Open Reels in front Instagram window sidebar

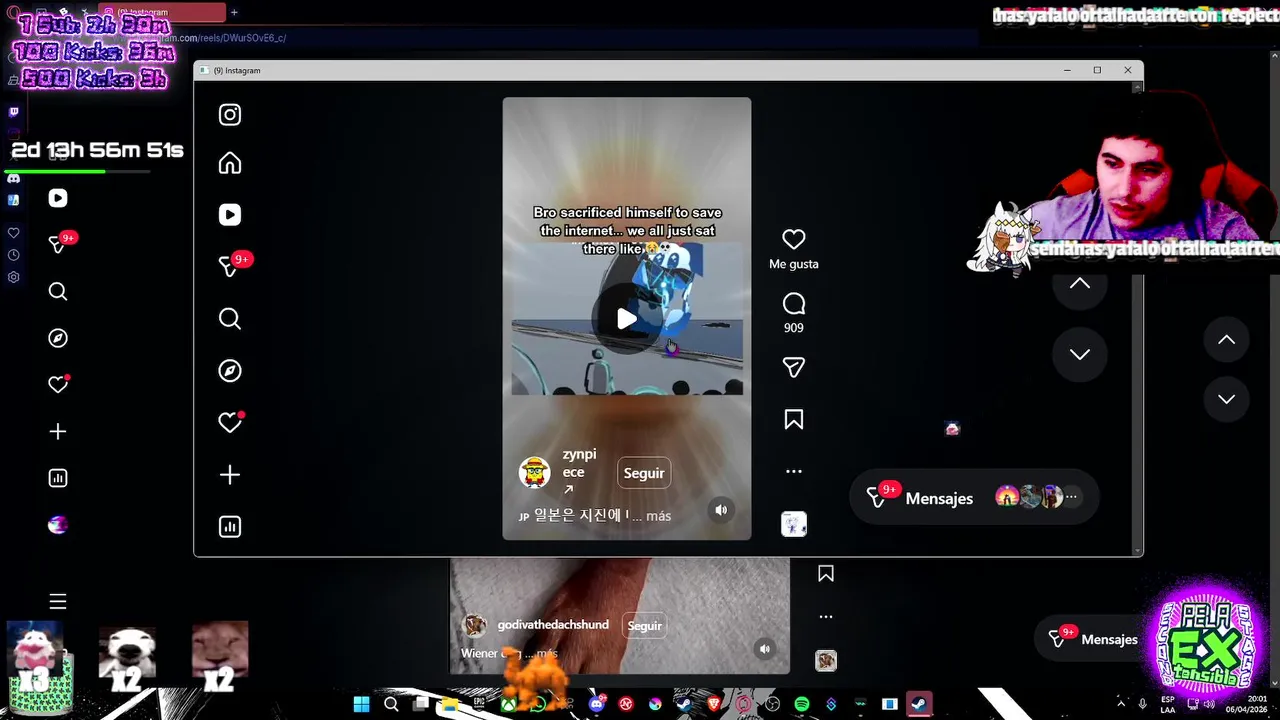point(230,215)
